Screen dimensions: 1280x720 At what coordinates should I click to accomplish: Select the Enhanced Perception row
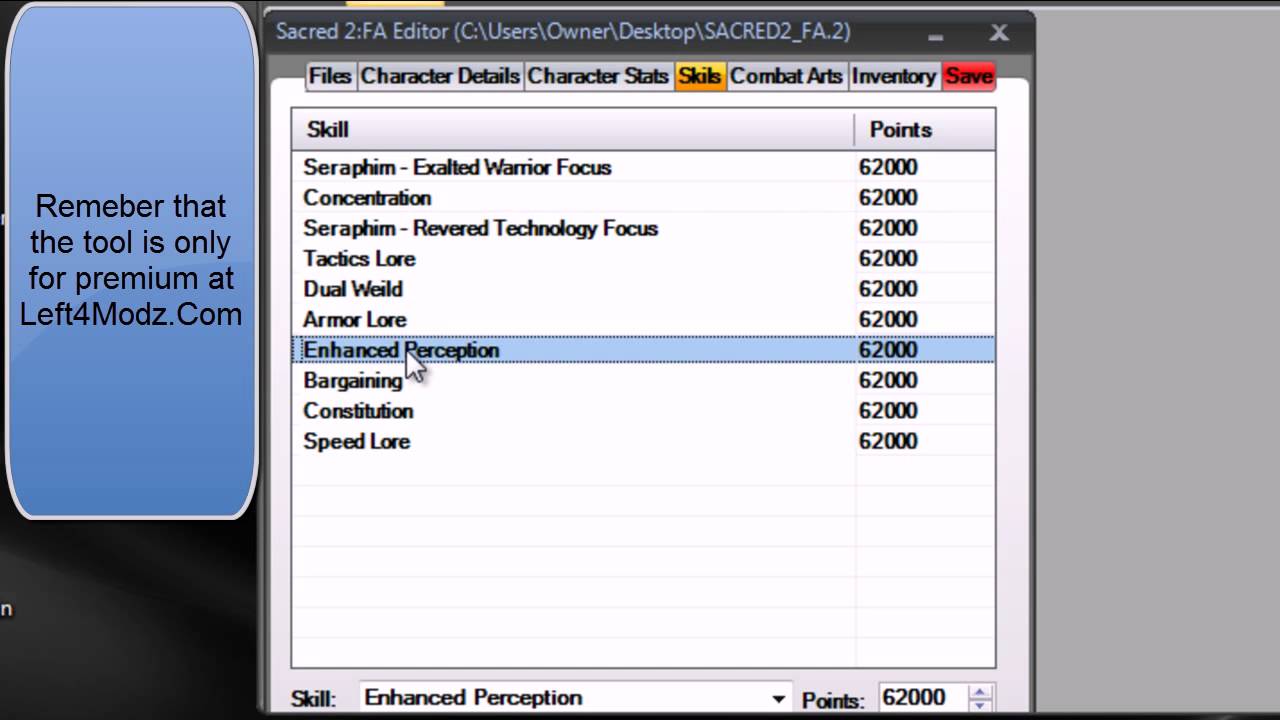[643, 350]
